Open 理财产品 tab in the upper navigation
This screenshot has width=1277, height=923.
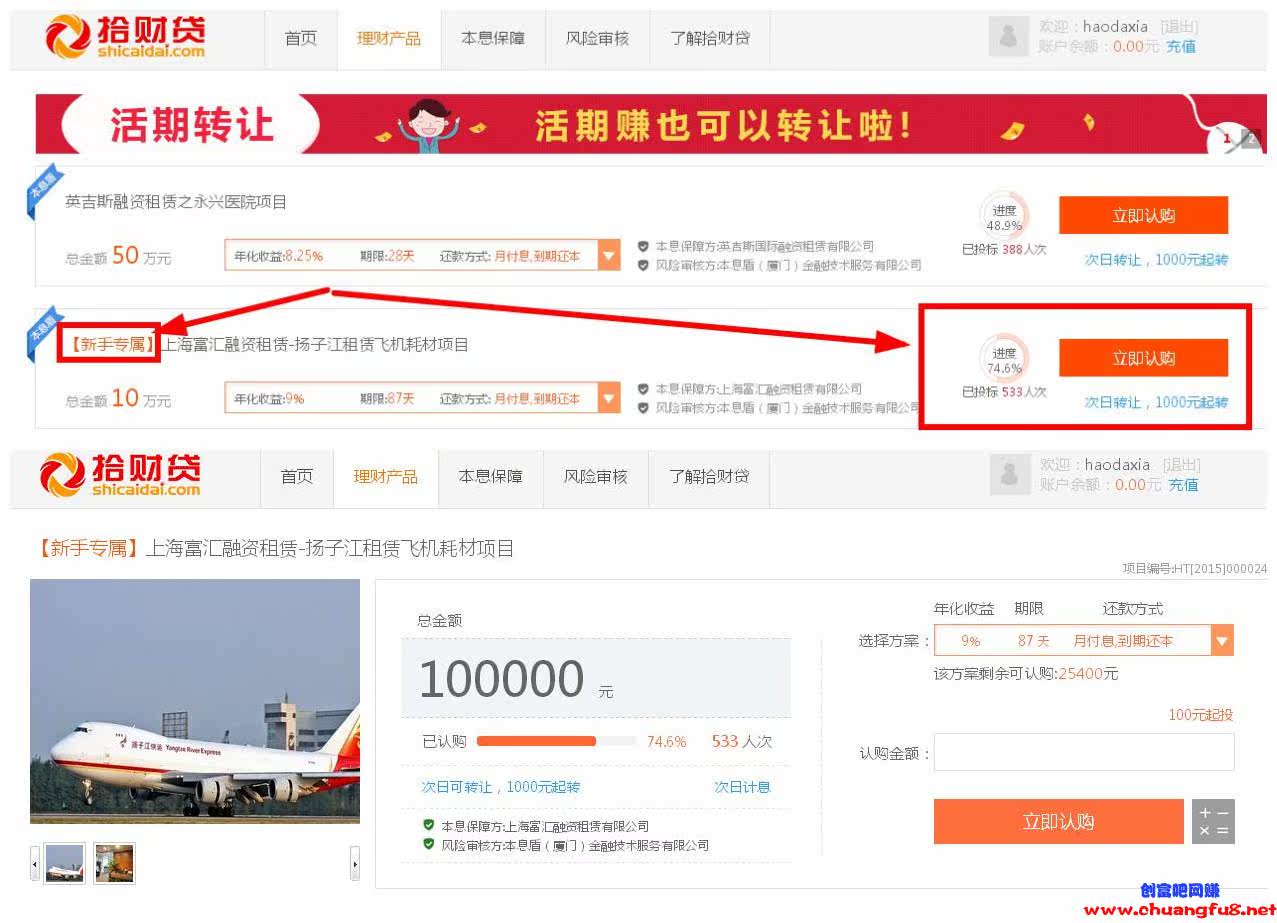389,38
